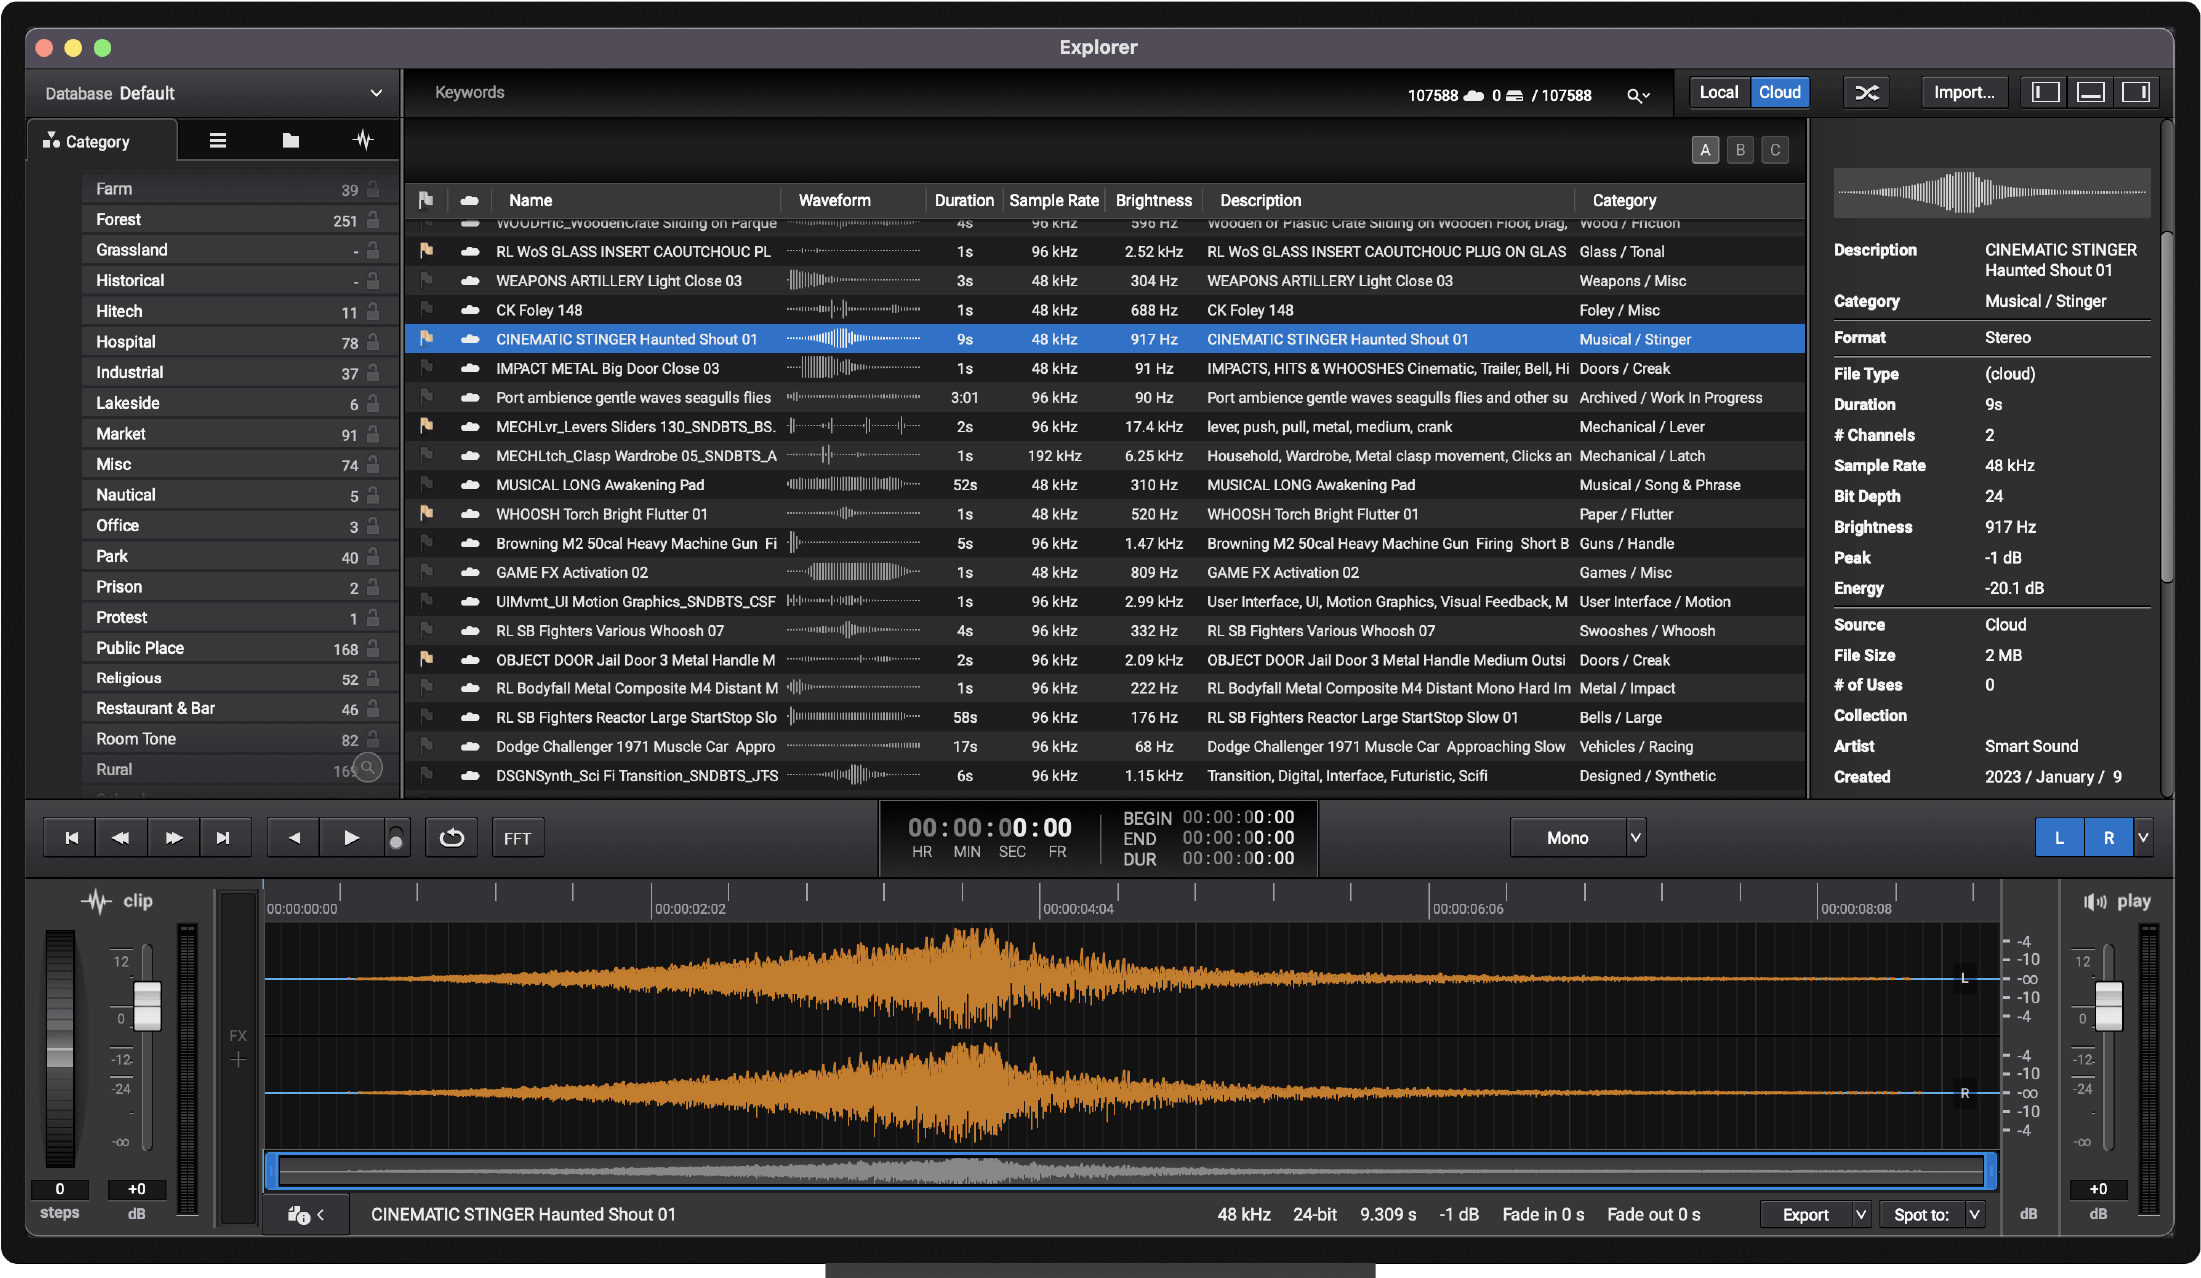The width and height of the screenshot is (2201, 1278).
Task: Open the Export options arrow
Action: pyautogui.click(x=1860, y=1215)
